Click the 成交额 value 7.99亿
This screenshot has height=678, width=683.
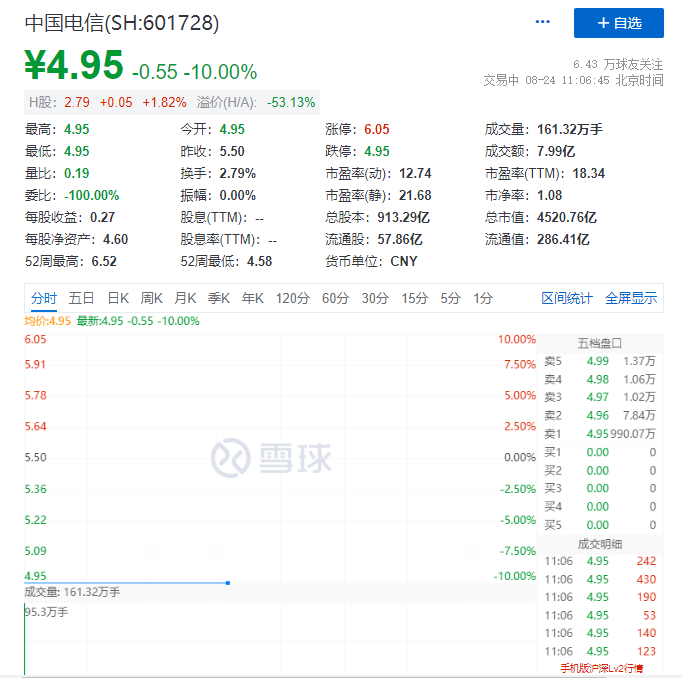tap(556, 152)
